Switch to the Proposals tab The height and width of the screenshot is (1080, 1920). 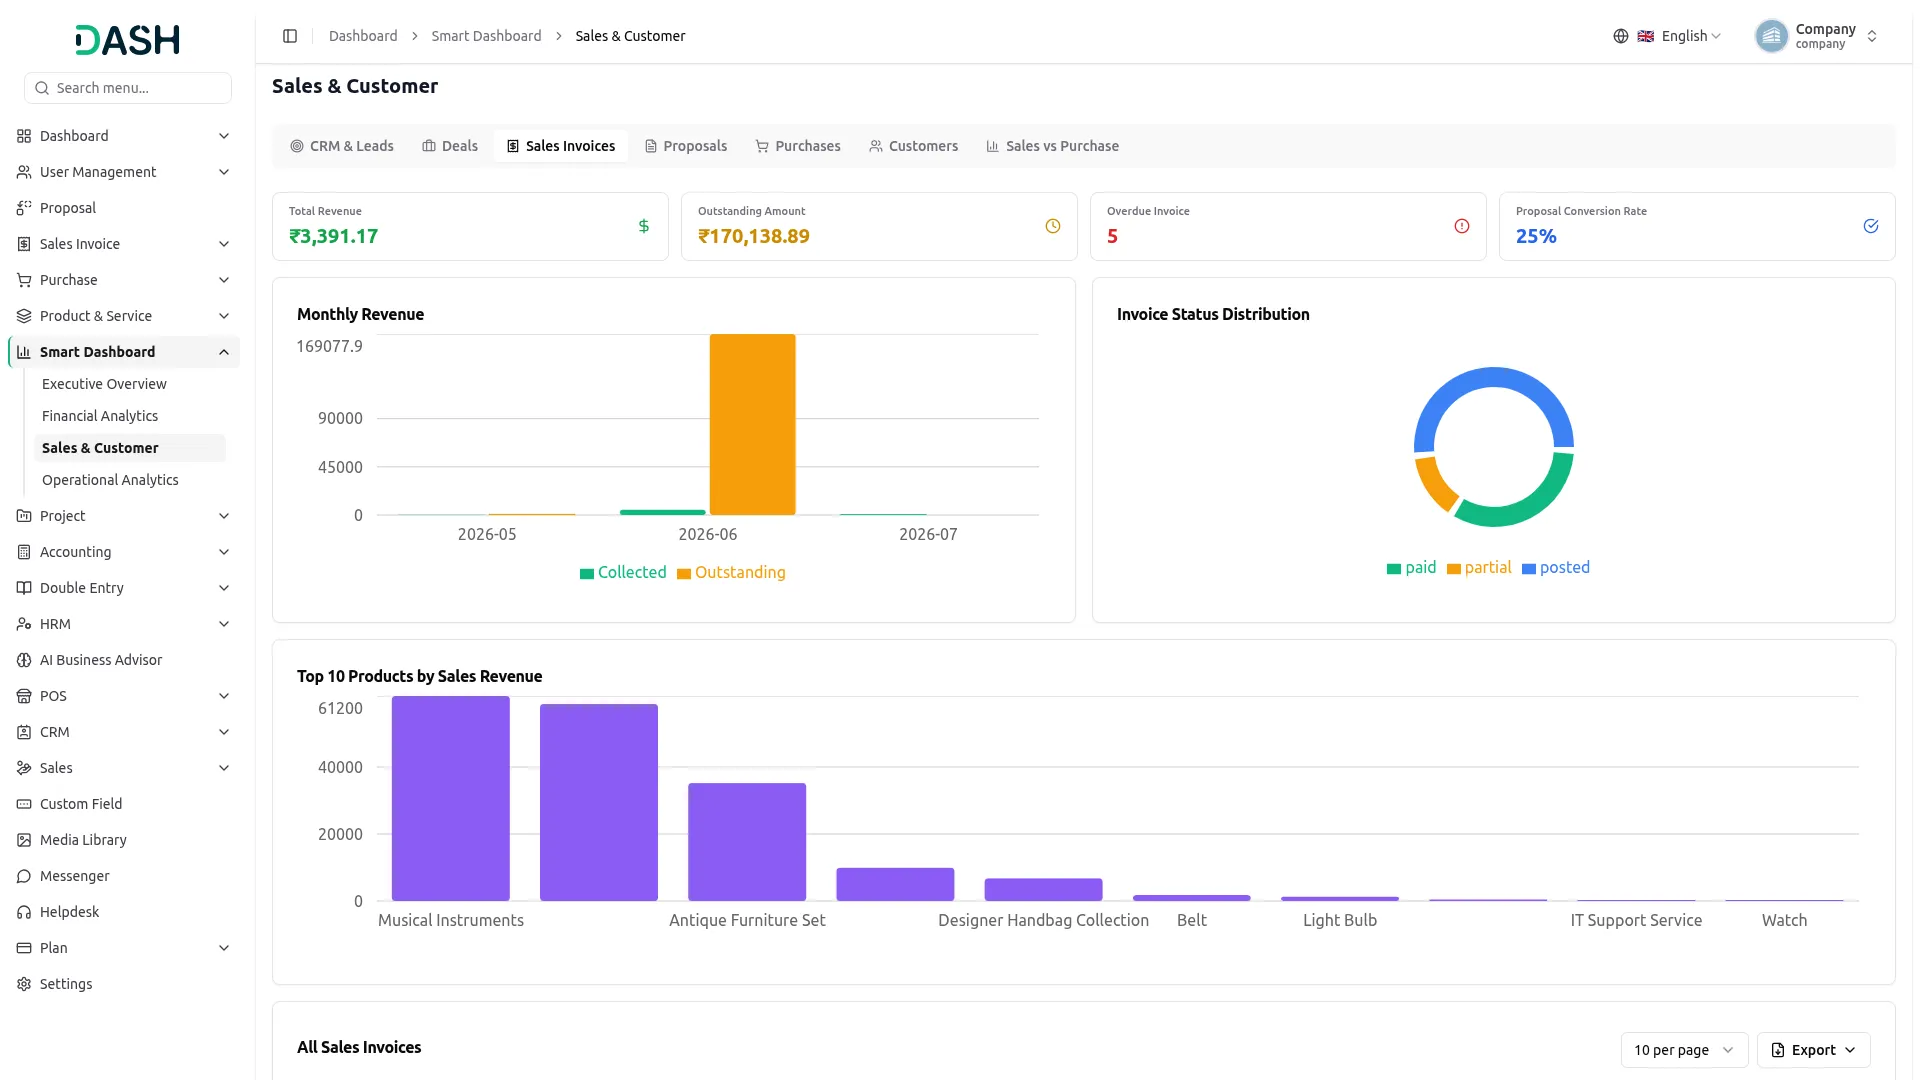(x=686, y=146)
